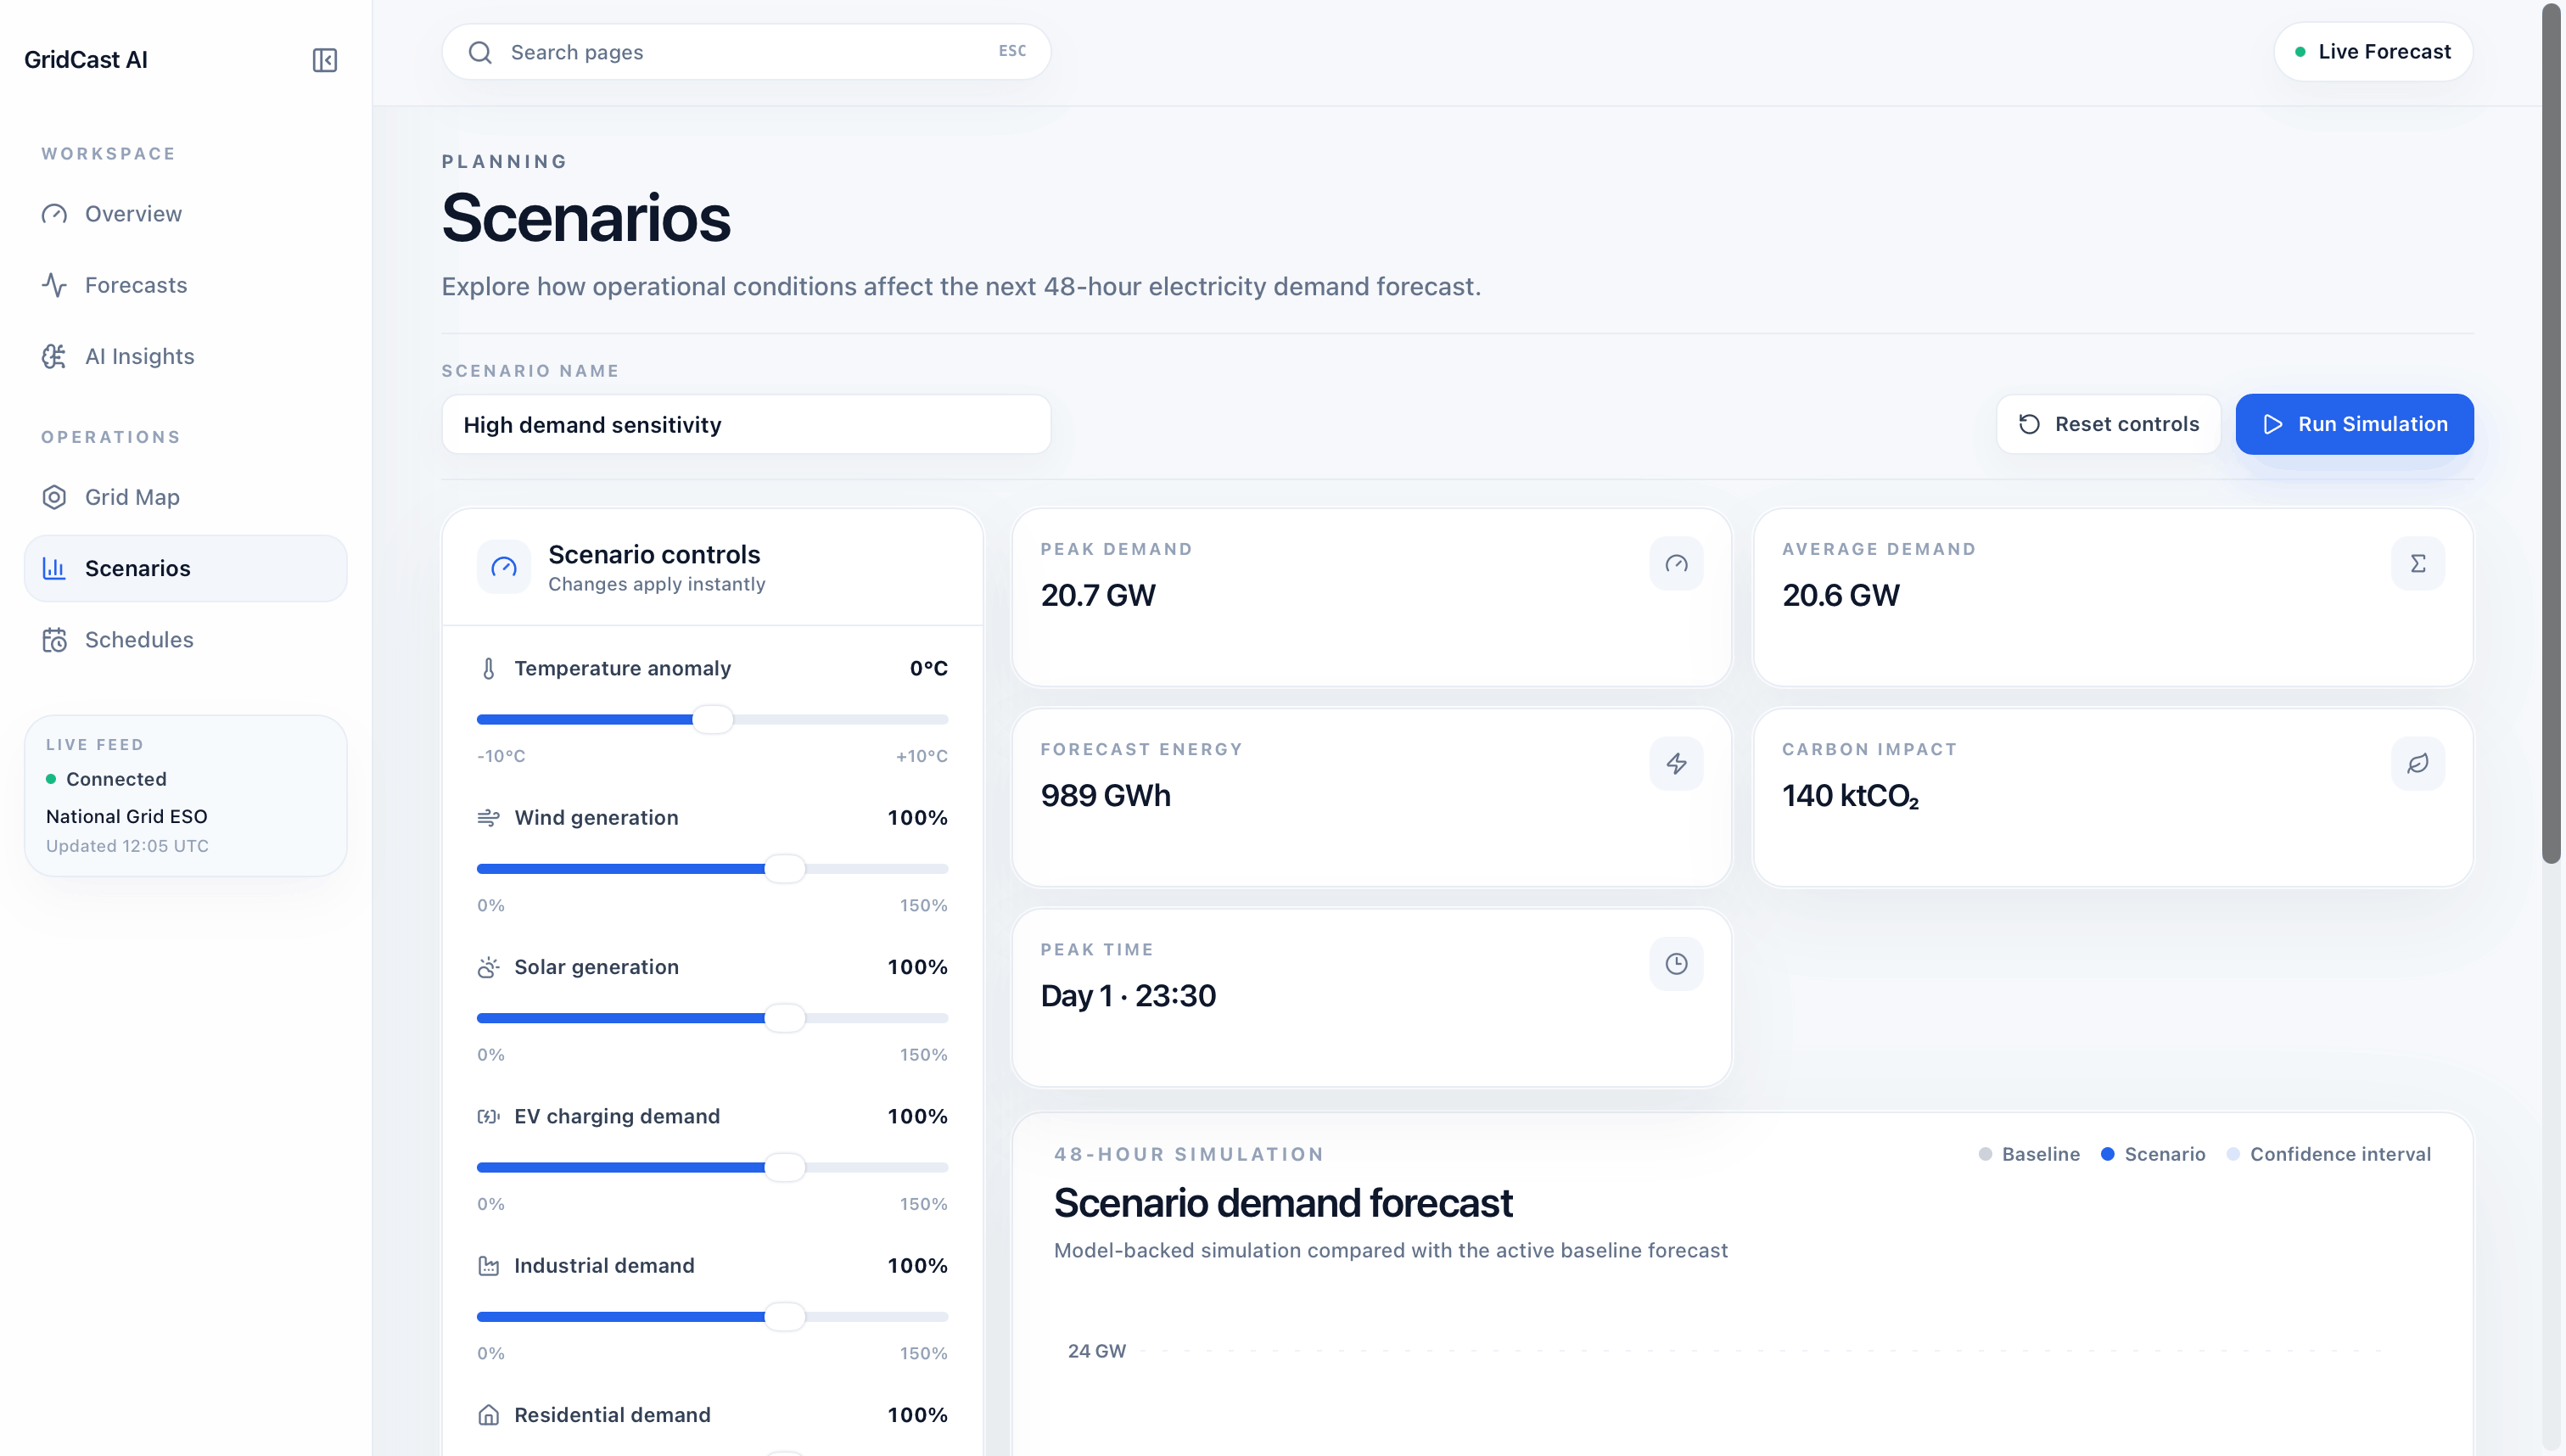
Task: Click the Forecast Energy value 989 GWh
Action: click(1105, 795)
